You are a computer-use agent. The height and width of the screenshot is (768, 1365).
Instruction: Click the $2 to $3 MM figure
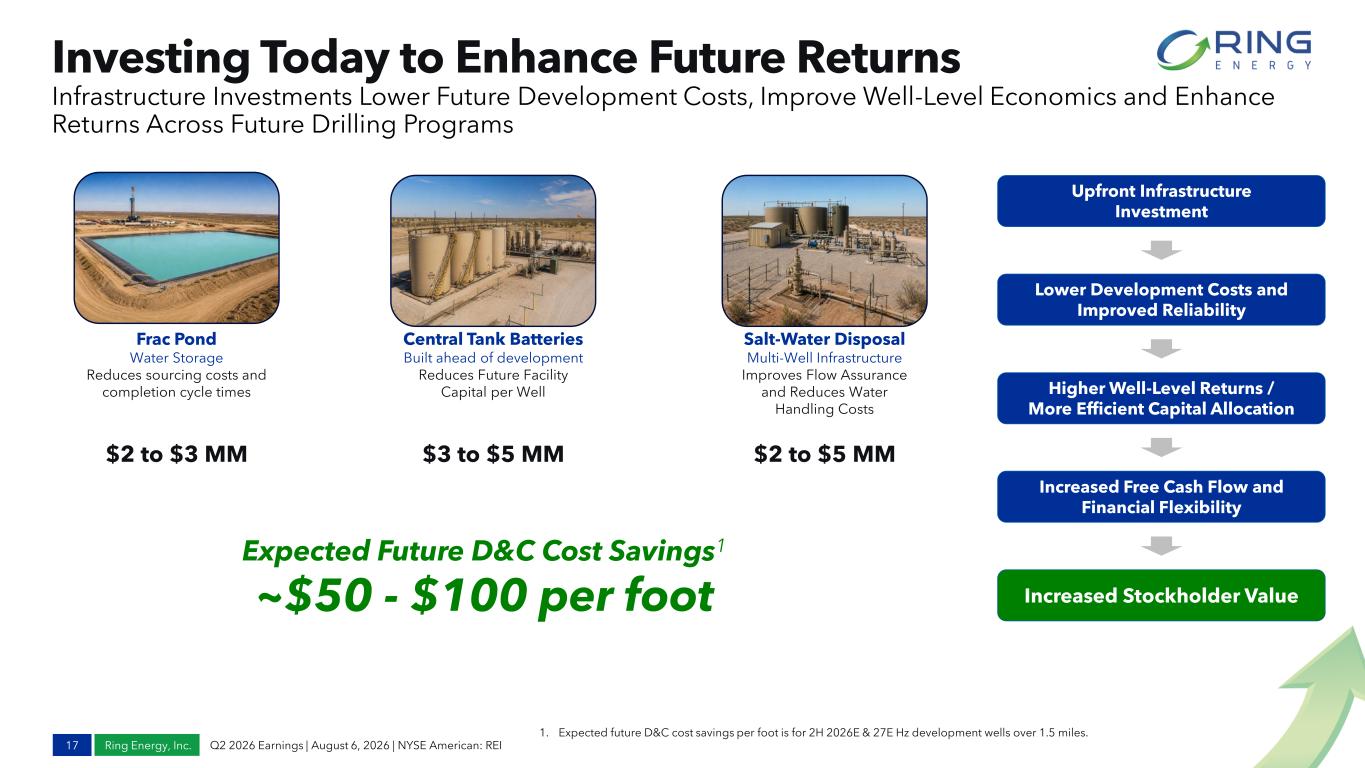pos(177,454)
